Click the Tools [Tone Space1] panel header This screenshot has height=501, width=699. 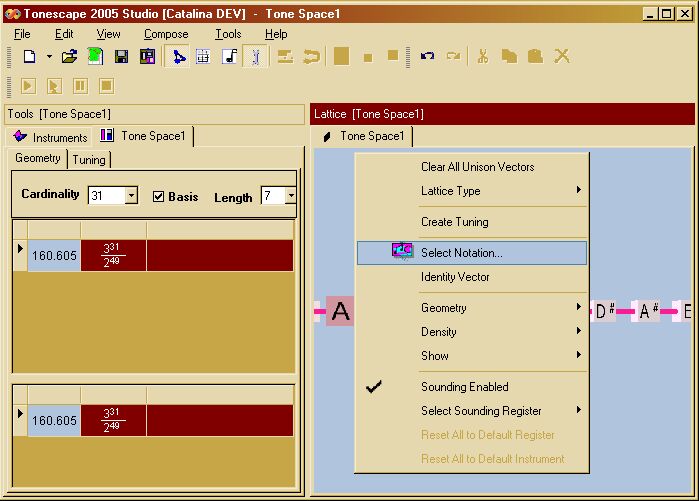coord(154,114)
